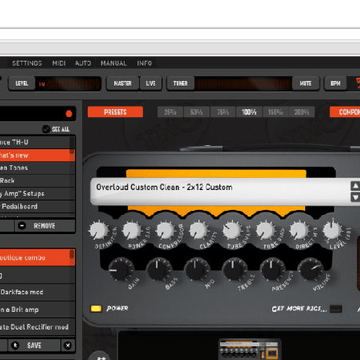Click the TUBE BIAS knob
Viewport: 360px width, 360px height.
266,231
